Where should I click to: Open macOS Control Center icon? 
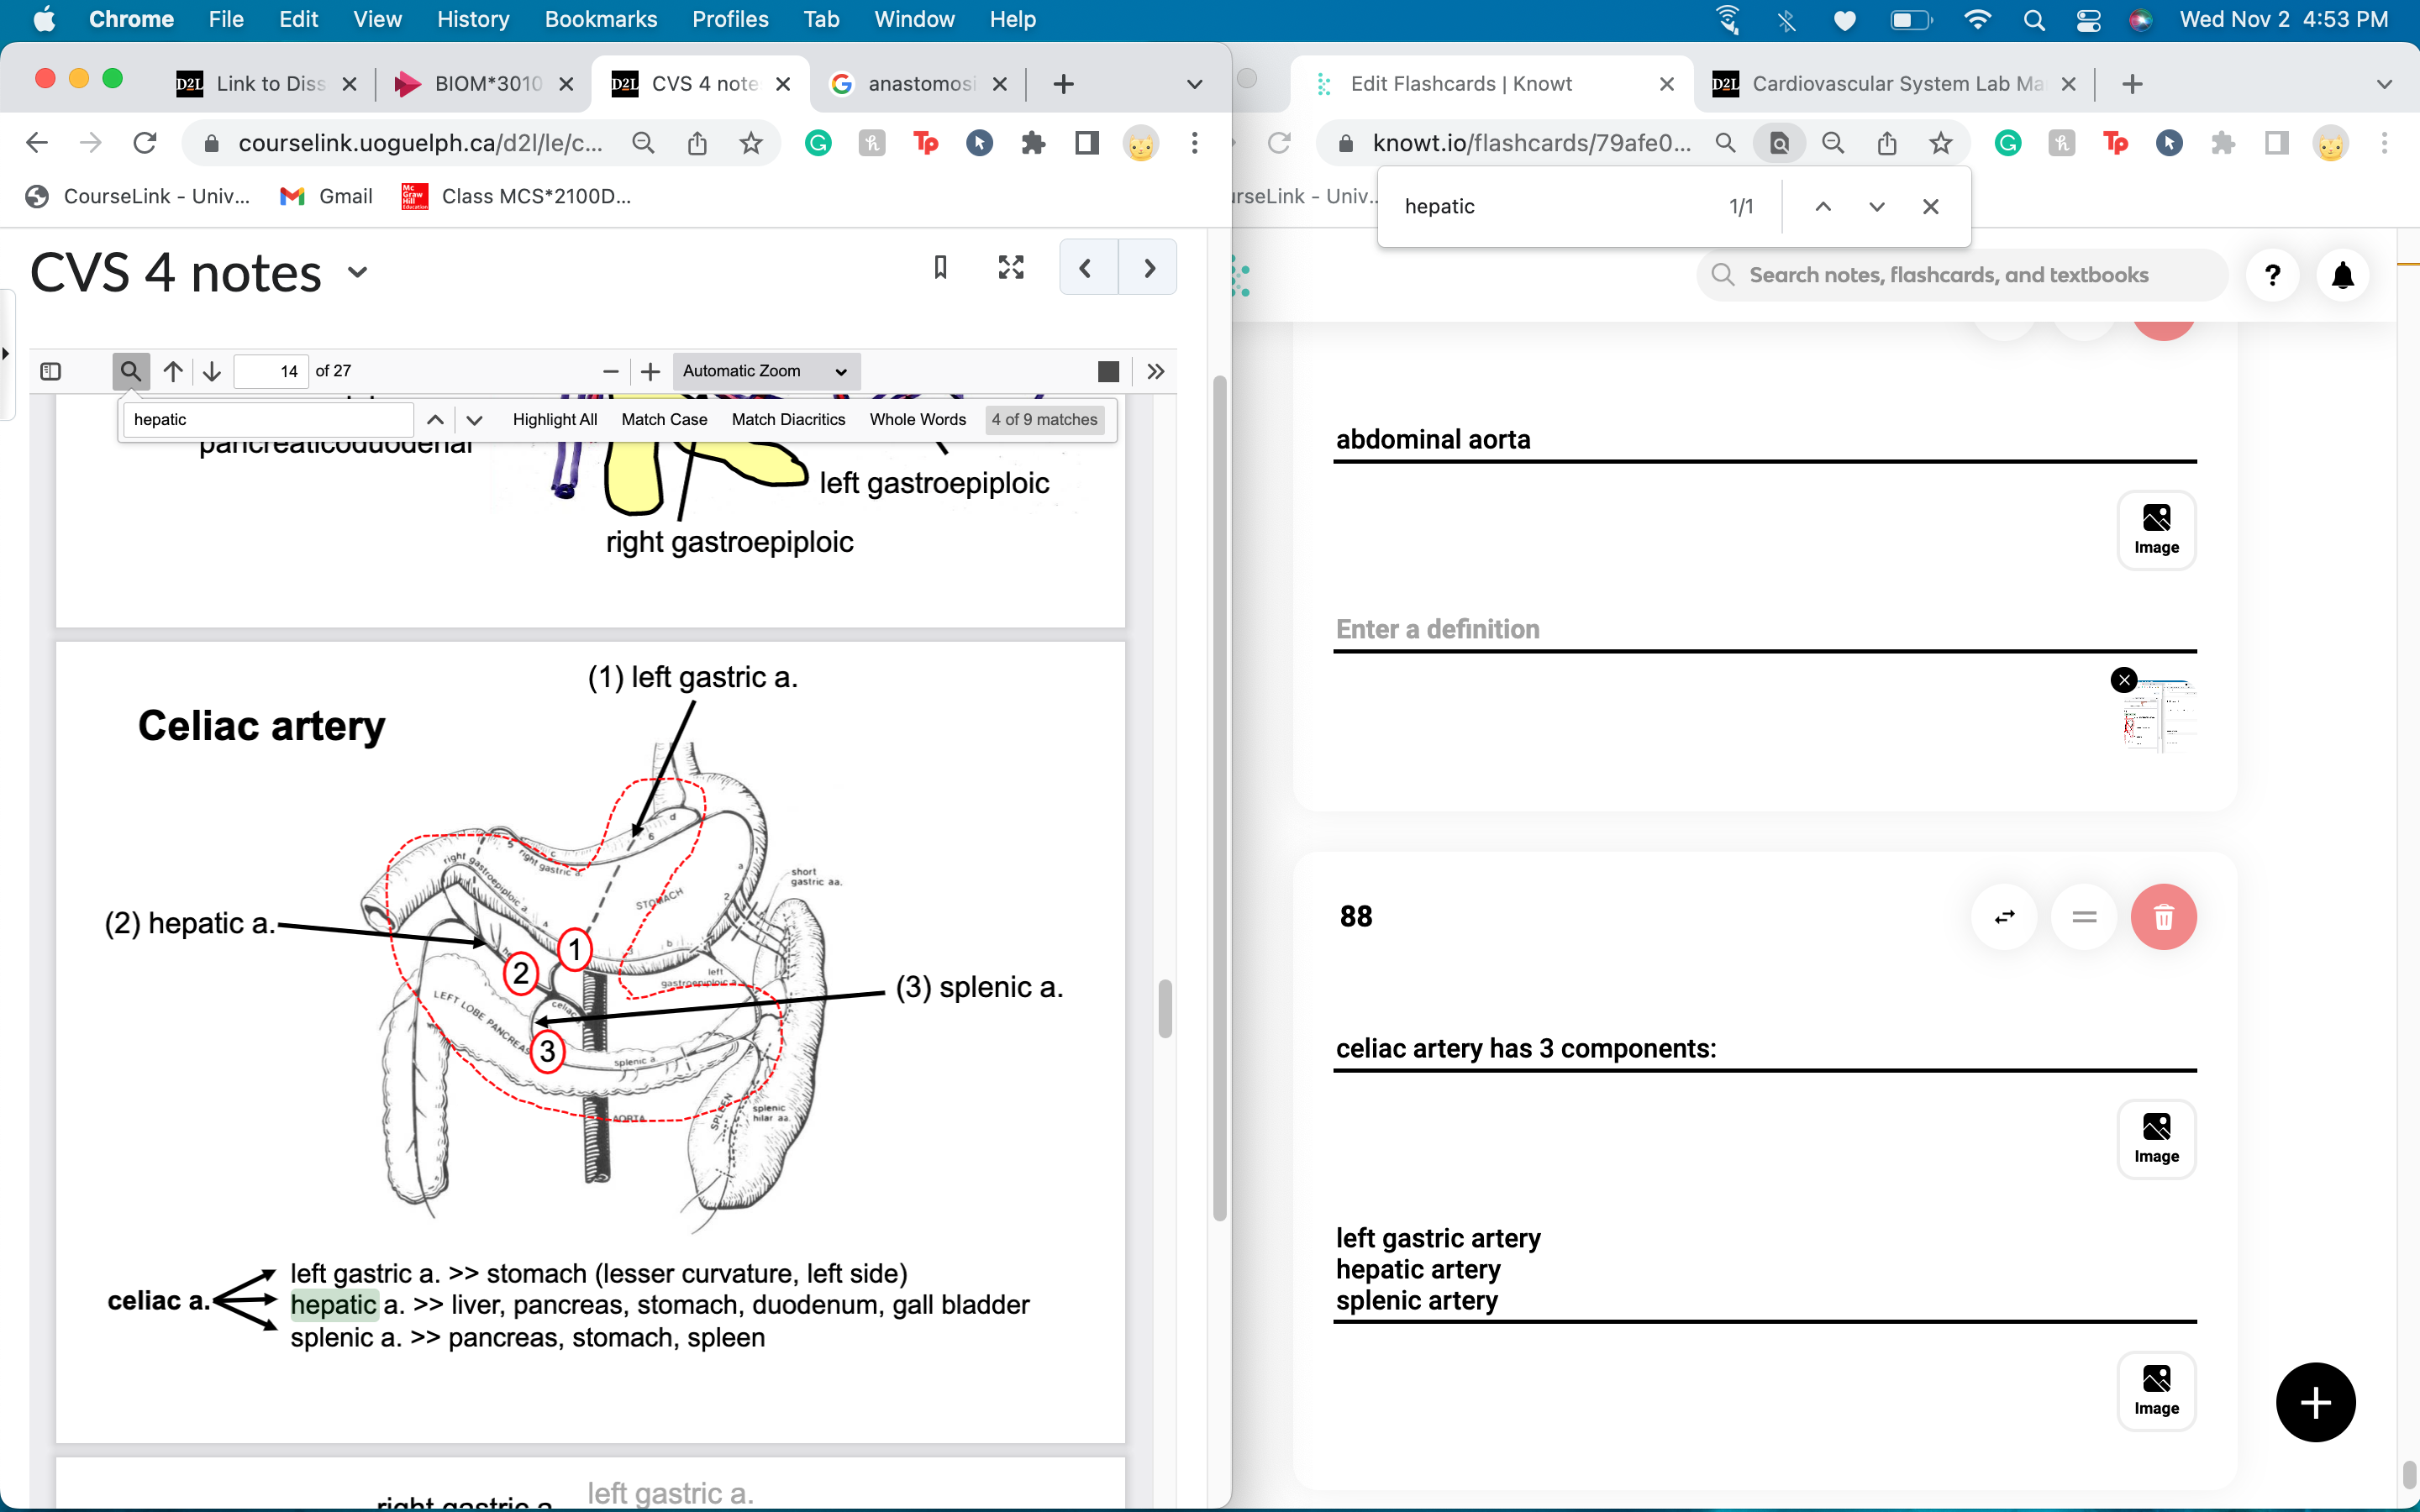(2088, 19)
